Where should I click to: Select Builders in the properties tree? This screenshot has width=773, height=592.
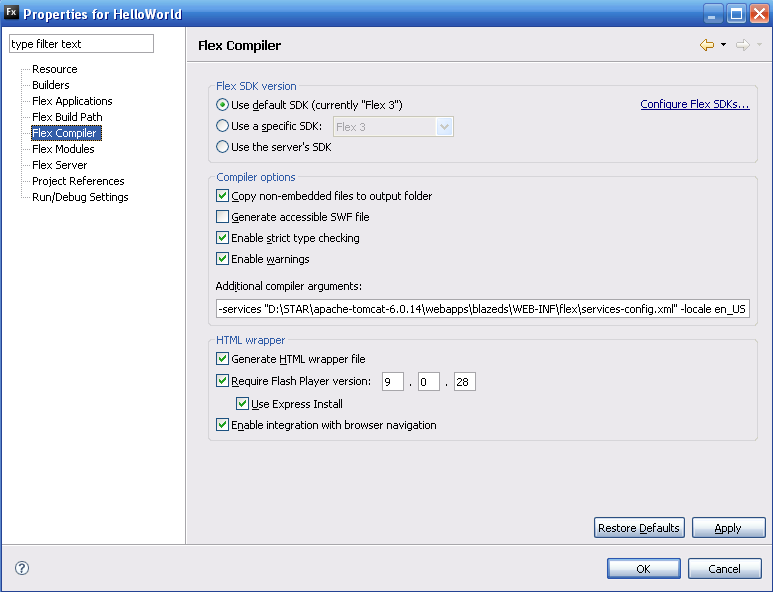coord(51,85)
